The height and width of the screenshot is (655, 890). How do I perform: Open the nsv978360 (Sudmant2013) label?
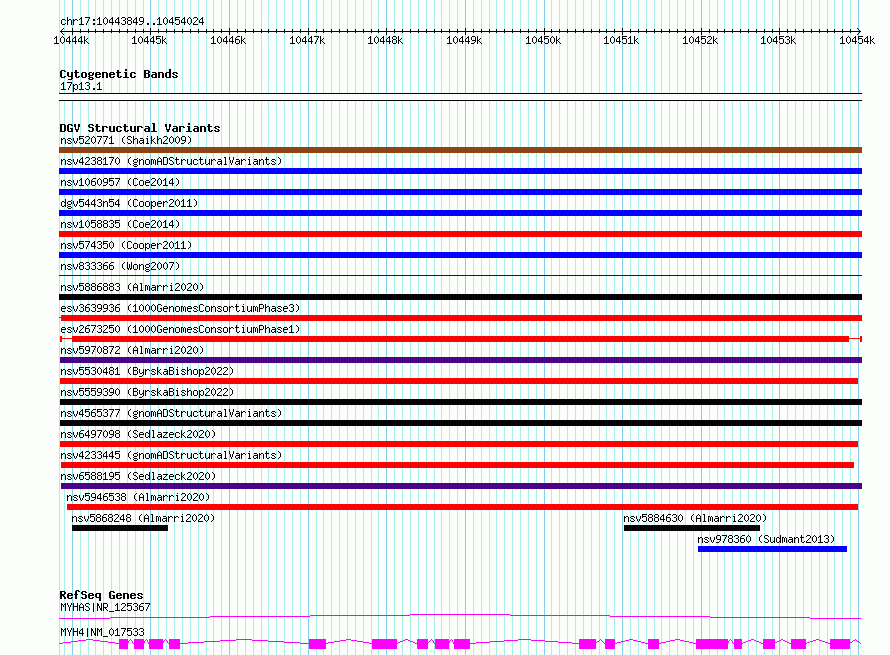(x=766, y=539)
